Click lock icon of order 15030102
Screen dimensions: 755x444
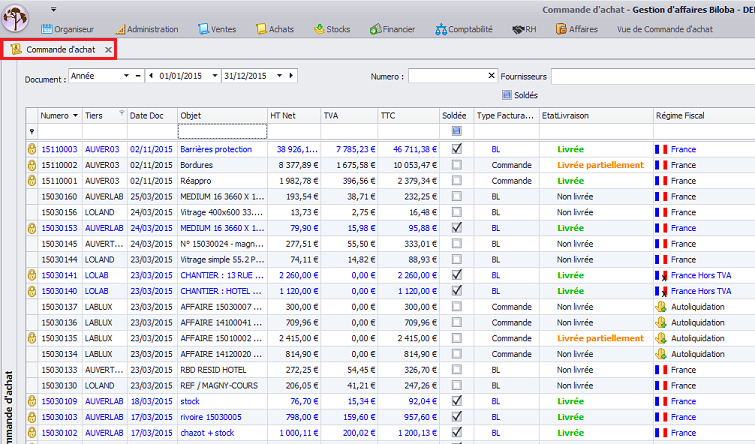[32, 433]
